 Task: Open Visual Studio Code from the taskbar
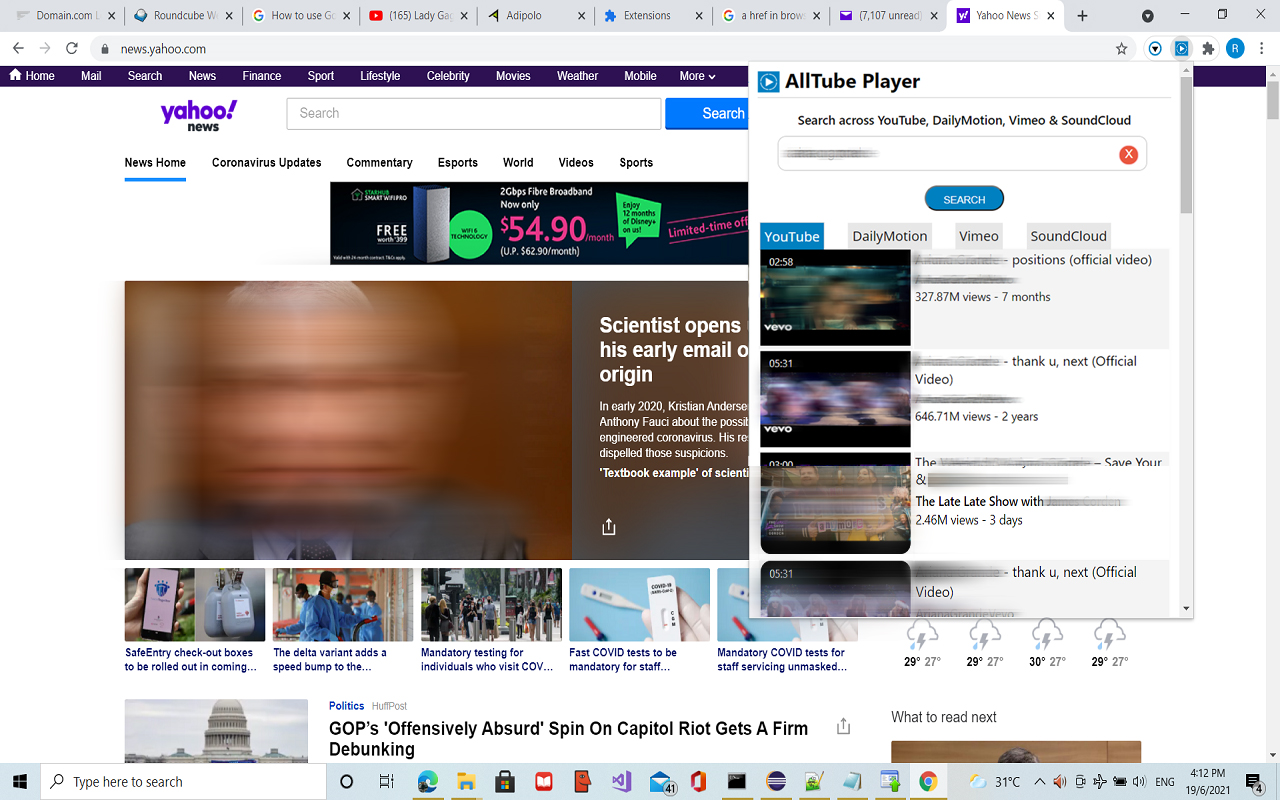click(621, 781)
